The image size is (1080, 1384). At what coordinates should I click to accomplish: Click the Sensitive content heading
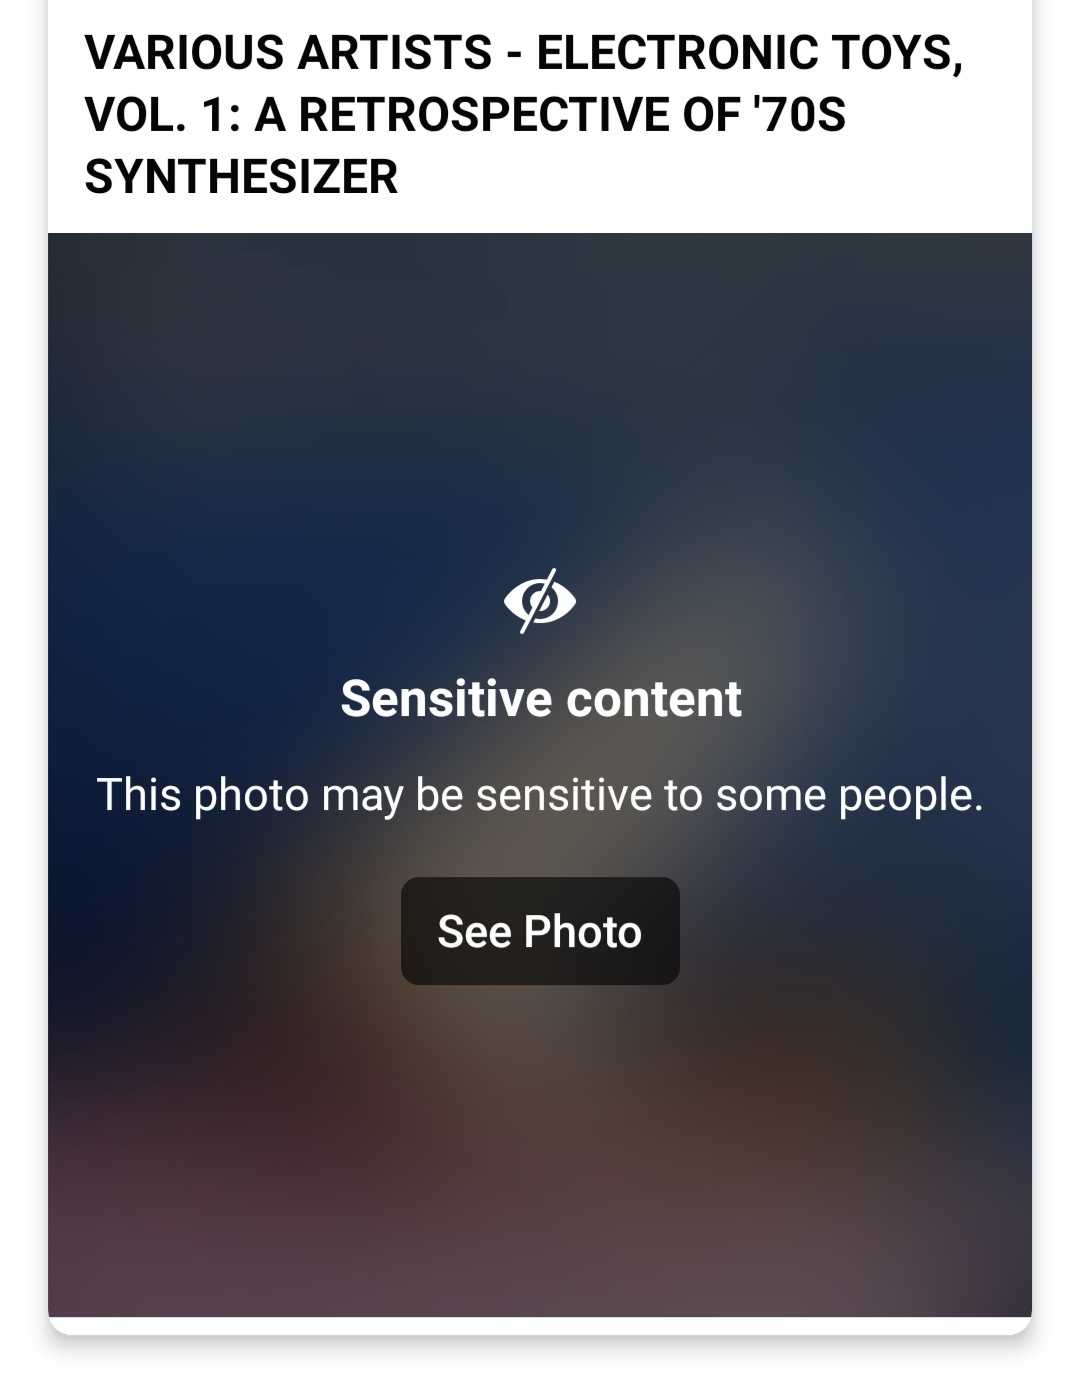(541, 698)
